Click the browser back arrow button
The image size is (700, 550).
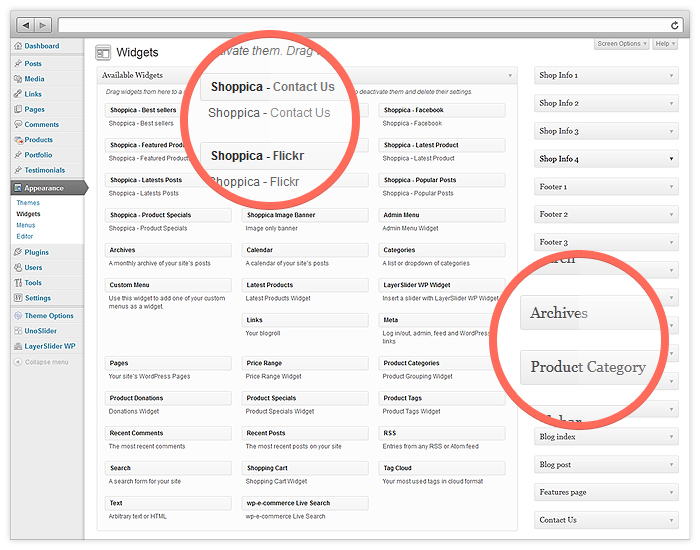pyautogui.click(x=25, y=25)
